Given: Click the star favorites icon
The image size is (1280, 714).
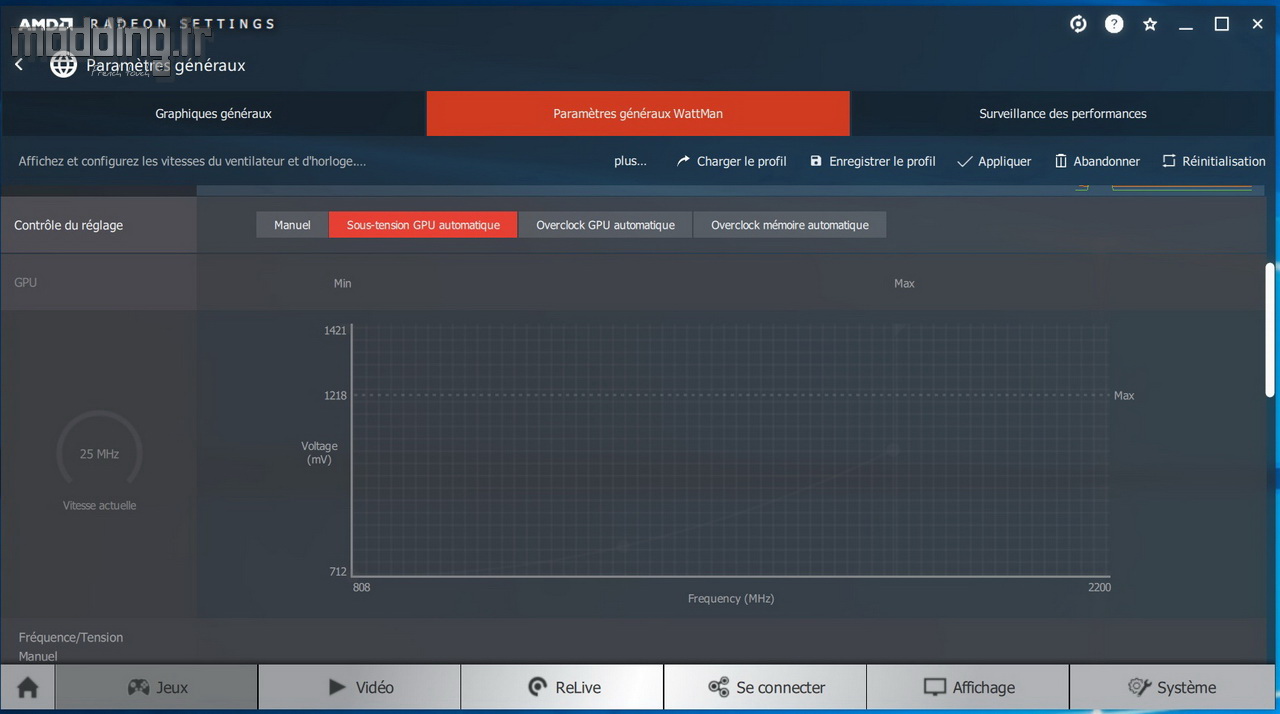Looking at the screenshot, I should click(x=1150, y=24).
